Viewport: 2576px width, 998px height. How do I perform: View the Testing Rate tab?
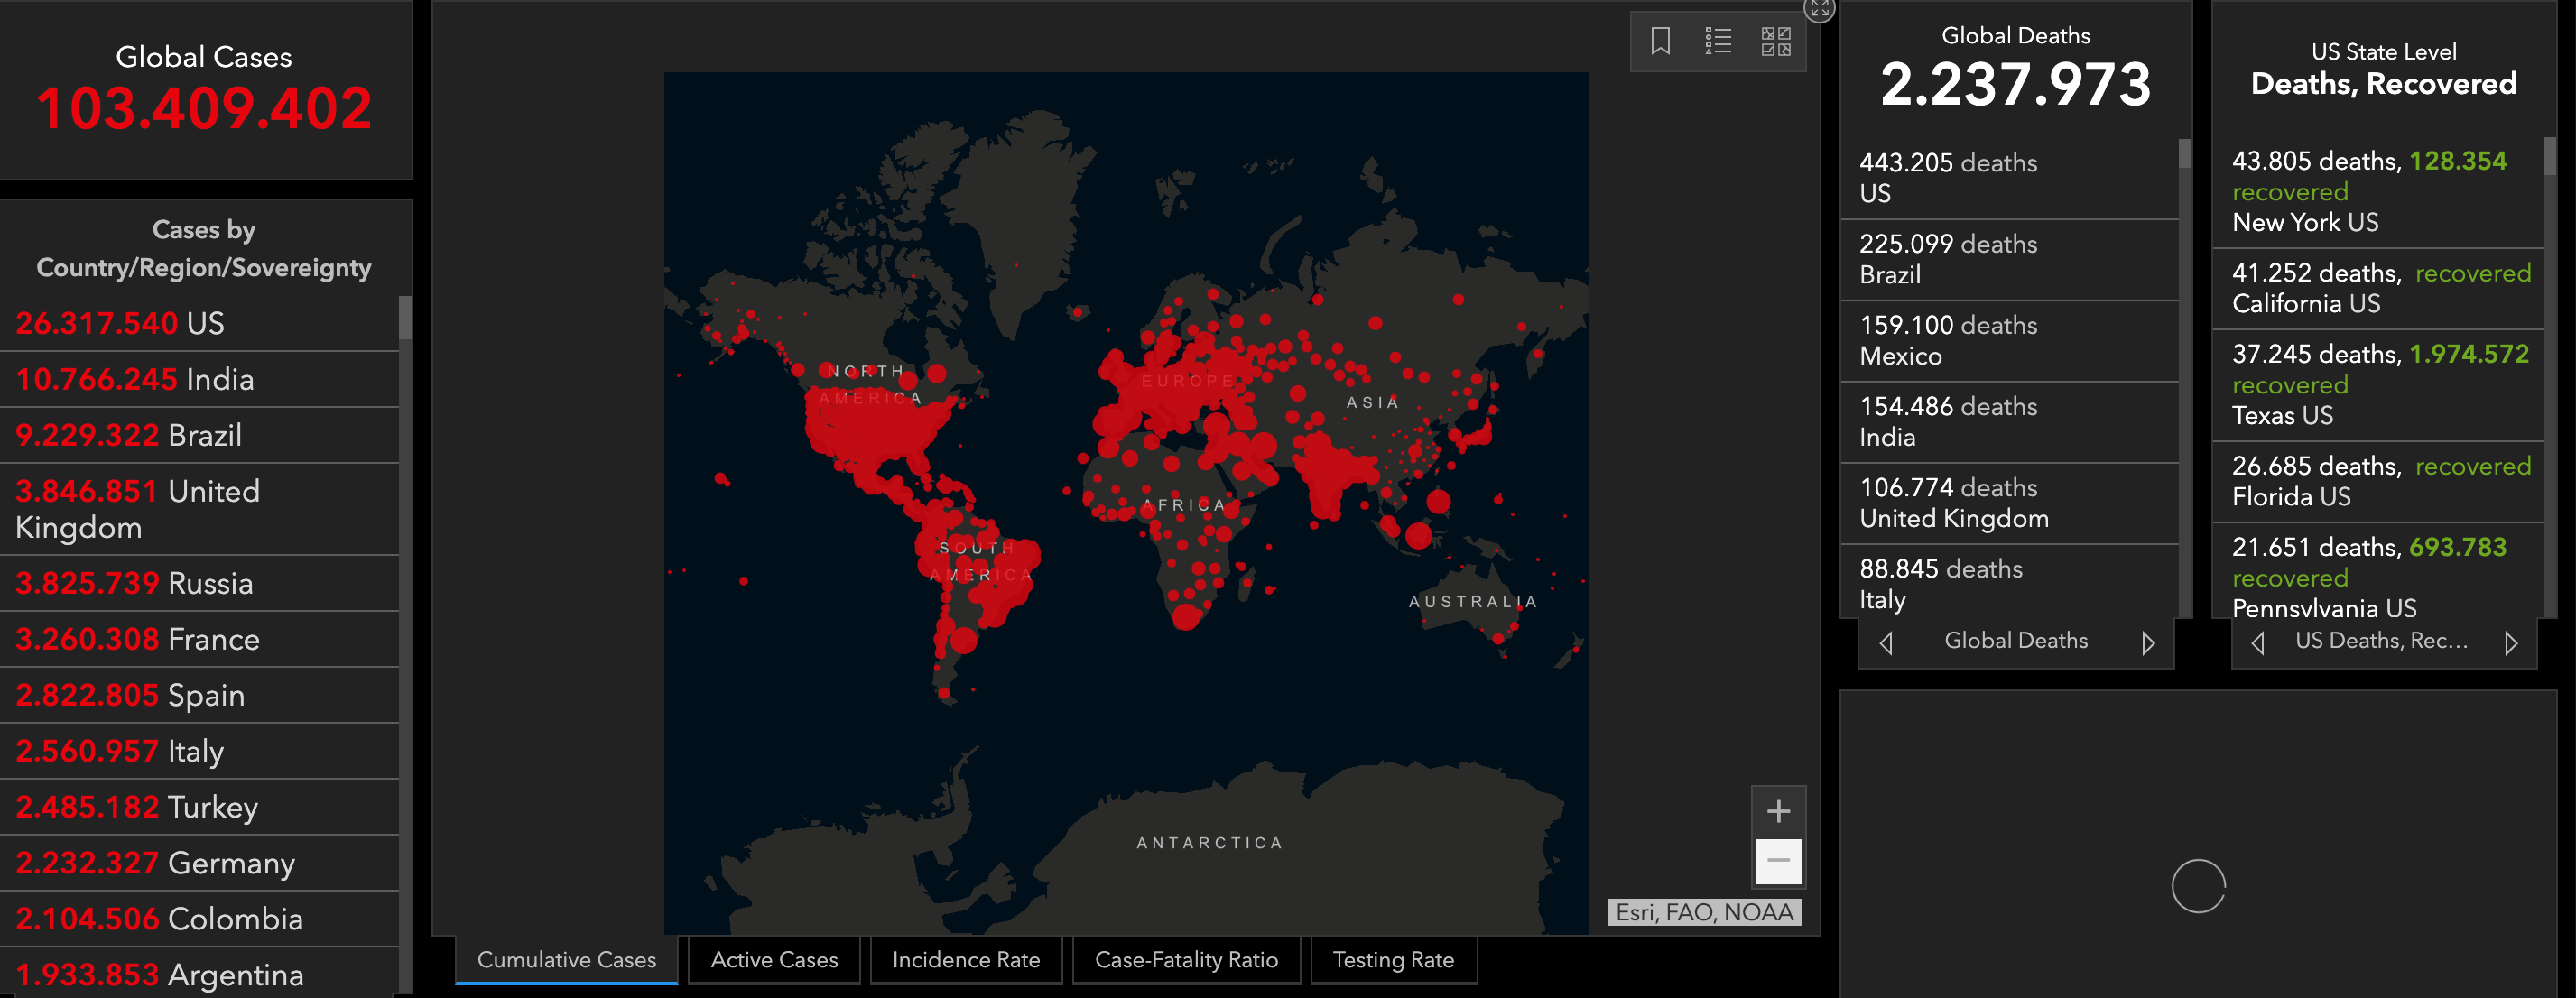click(x=1392, y=960)
